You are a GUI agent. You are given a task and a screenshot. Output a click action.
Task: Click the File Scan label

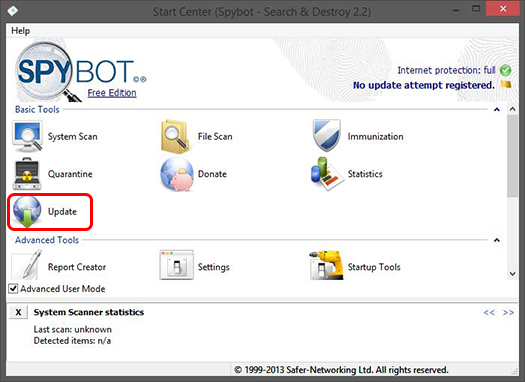pos(215,137)
